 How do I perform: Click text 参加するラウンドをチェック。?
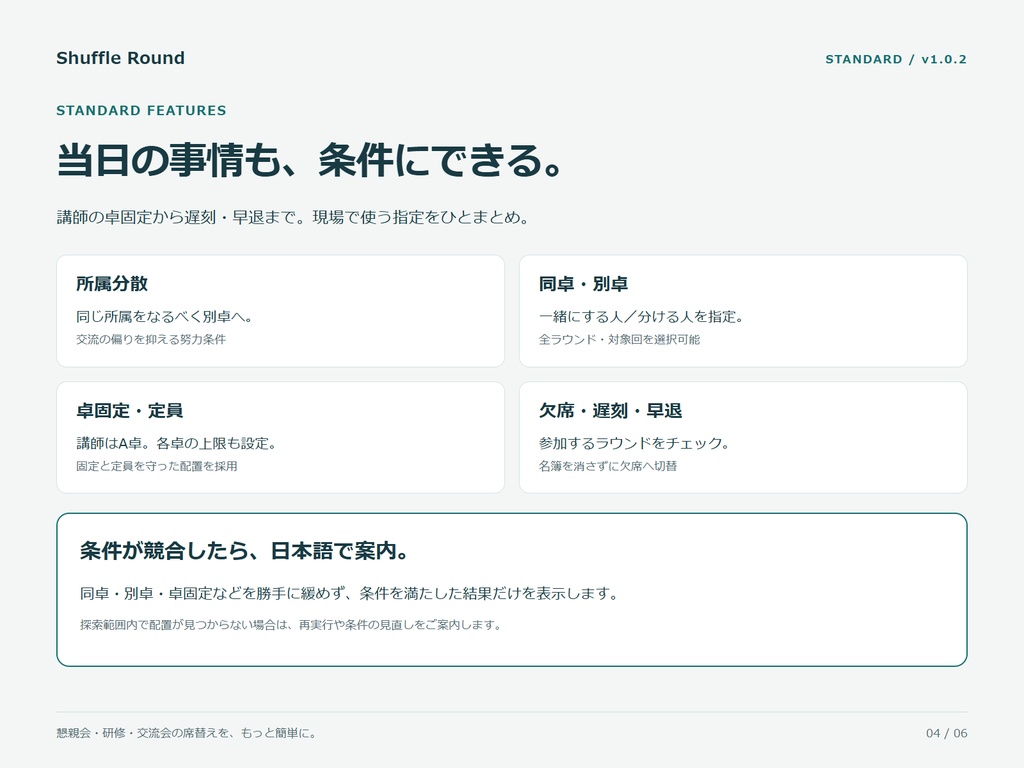[633, 443]
